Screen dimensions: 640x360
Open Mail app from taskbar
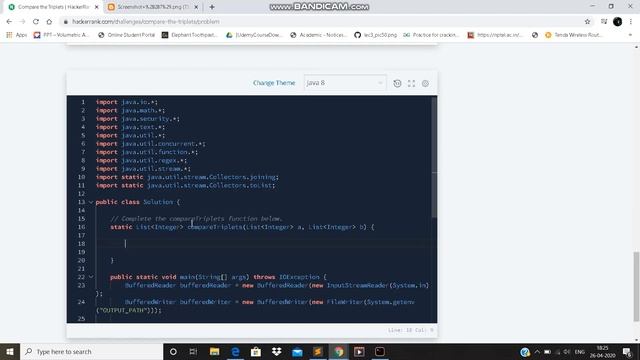[297, 351]
